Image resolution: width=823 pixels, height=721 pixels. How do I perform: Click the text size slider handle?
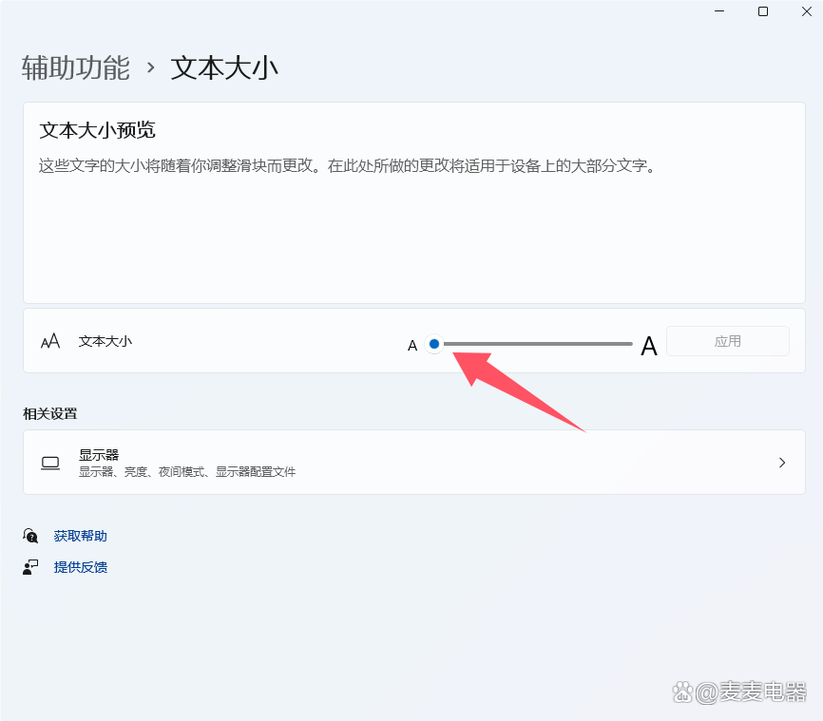[434, 344]
